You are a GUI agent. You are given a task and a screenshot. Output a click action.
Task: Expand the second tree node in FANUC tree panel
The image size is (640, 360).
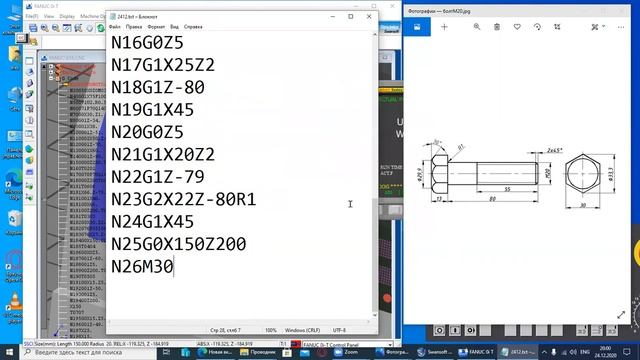pos(51,72)
